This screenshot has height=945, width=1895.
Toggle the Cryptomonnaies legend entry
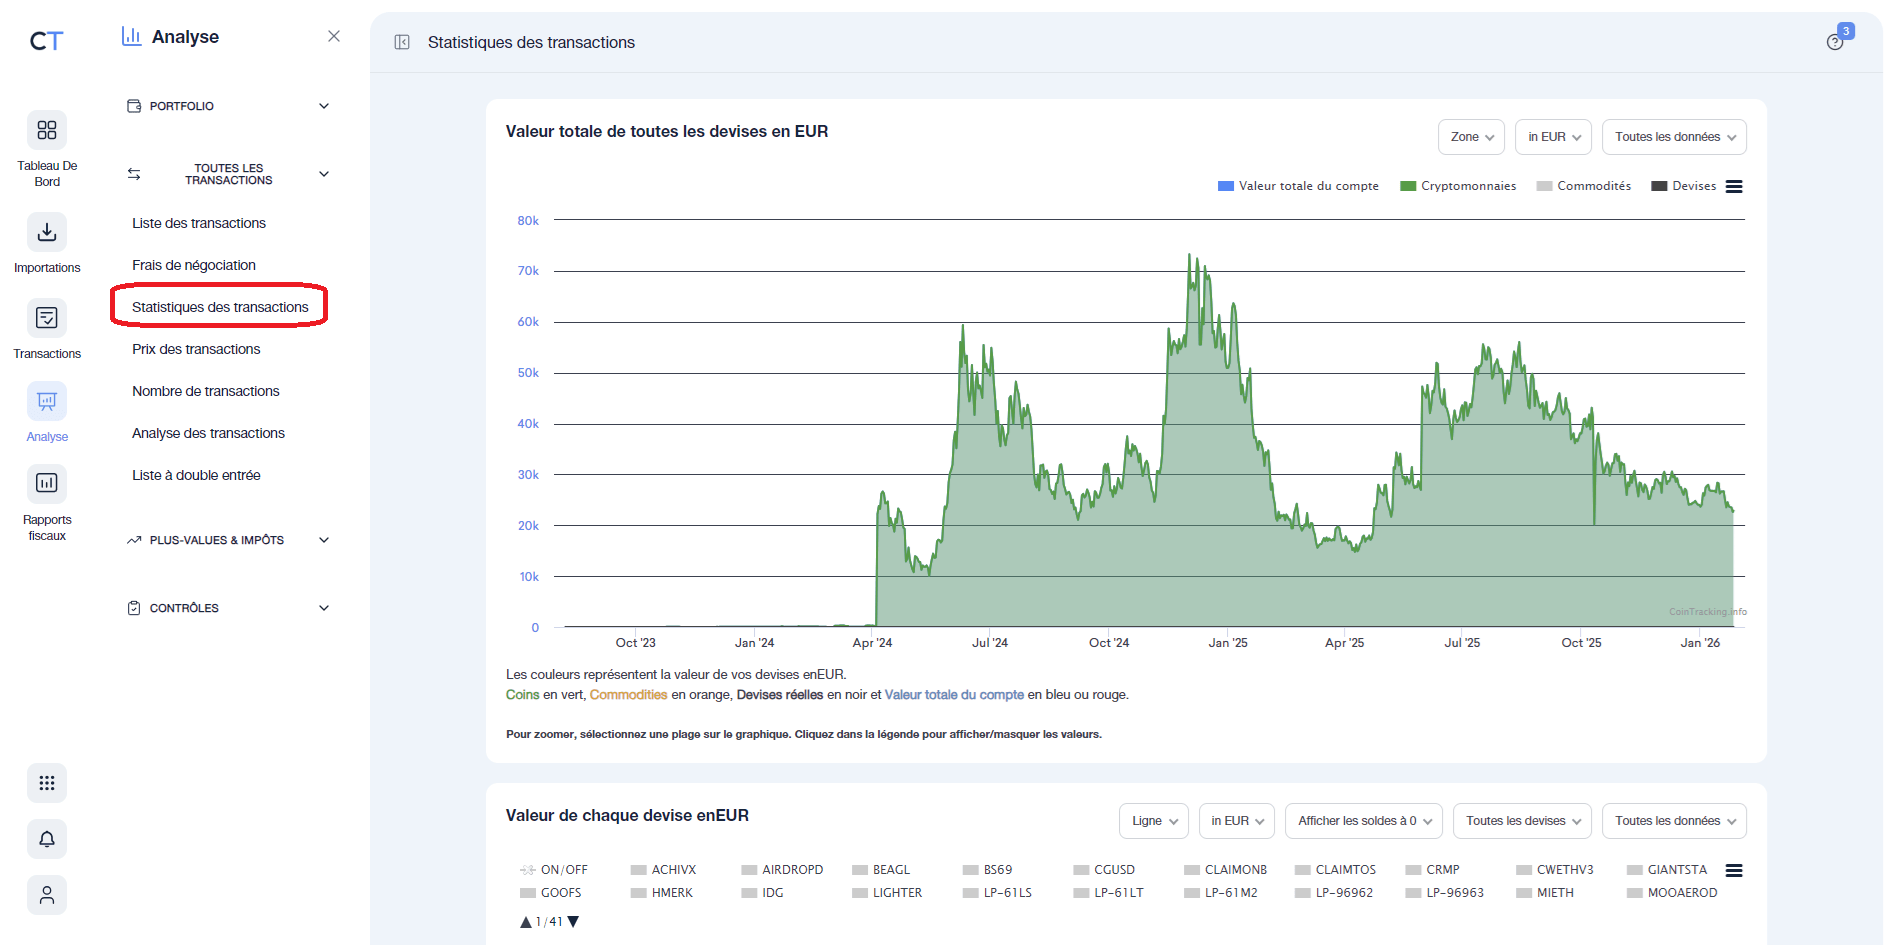(x=1458, y=186)
